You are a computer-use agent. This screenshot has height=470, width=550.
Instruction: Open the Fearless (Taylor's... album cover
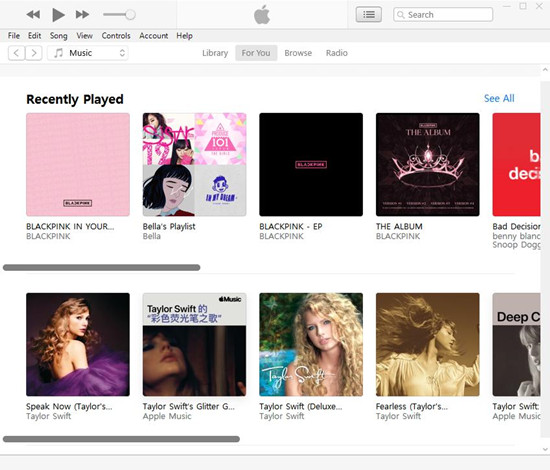pyautogui.click(x=428, y=344)
